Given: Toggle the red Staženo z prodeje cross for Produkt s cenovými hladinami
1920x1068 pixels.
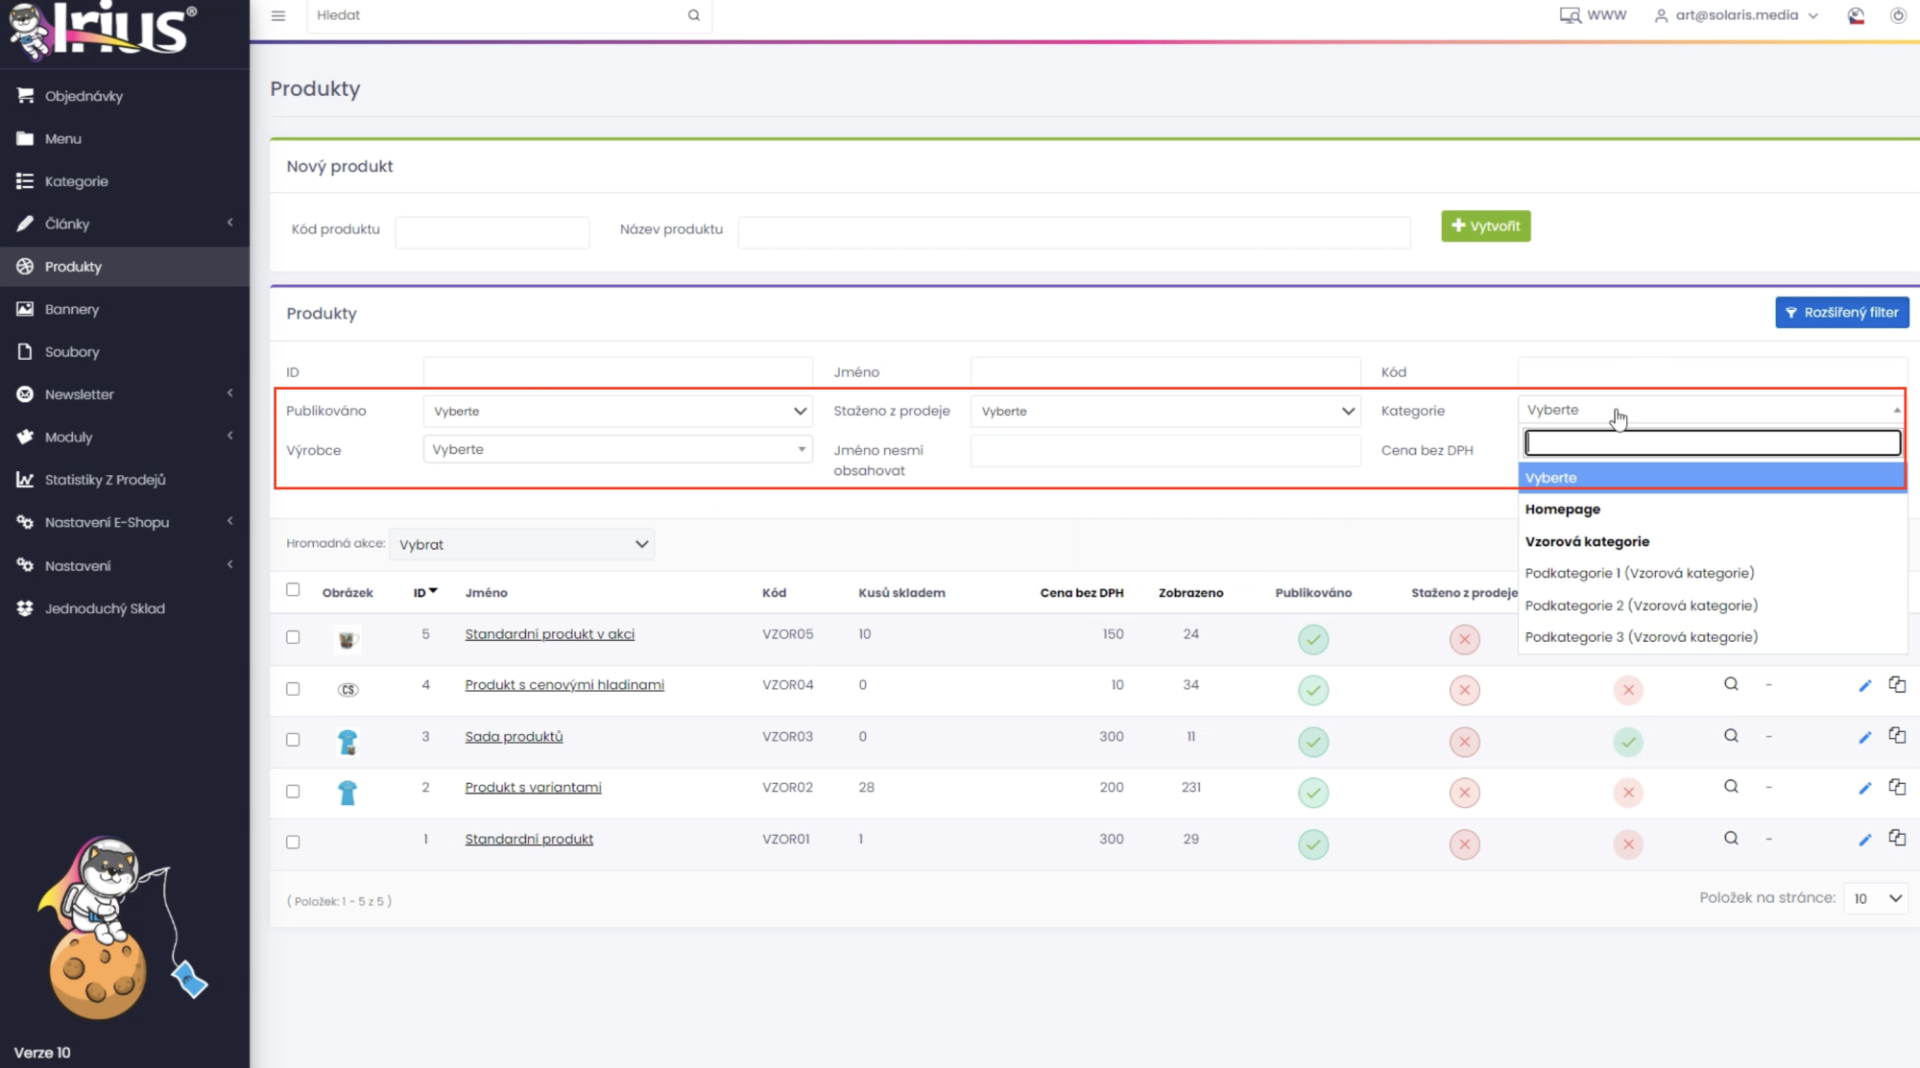Looking at the screenshot, I should point(1464,690).
